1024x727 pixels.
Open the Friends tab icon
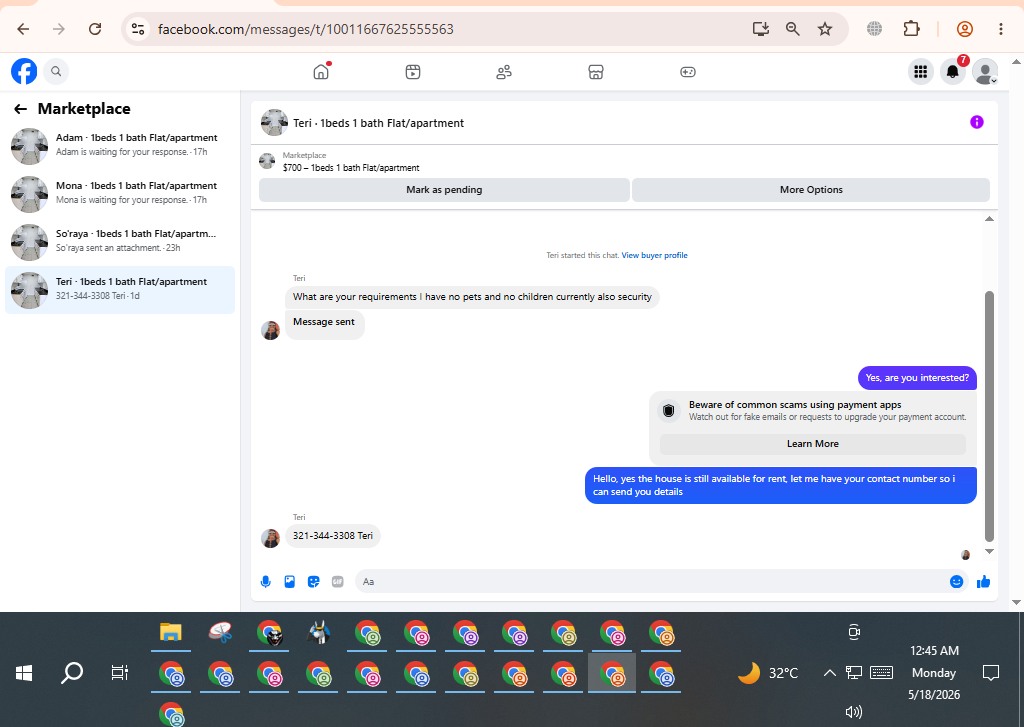(504, 72)
